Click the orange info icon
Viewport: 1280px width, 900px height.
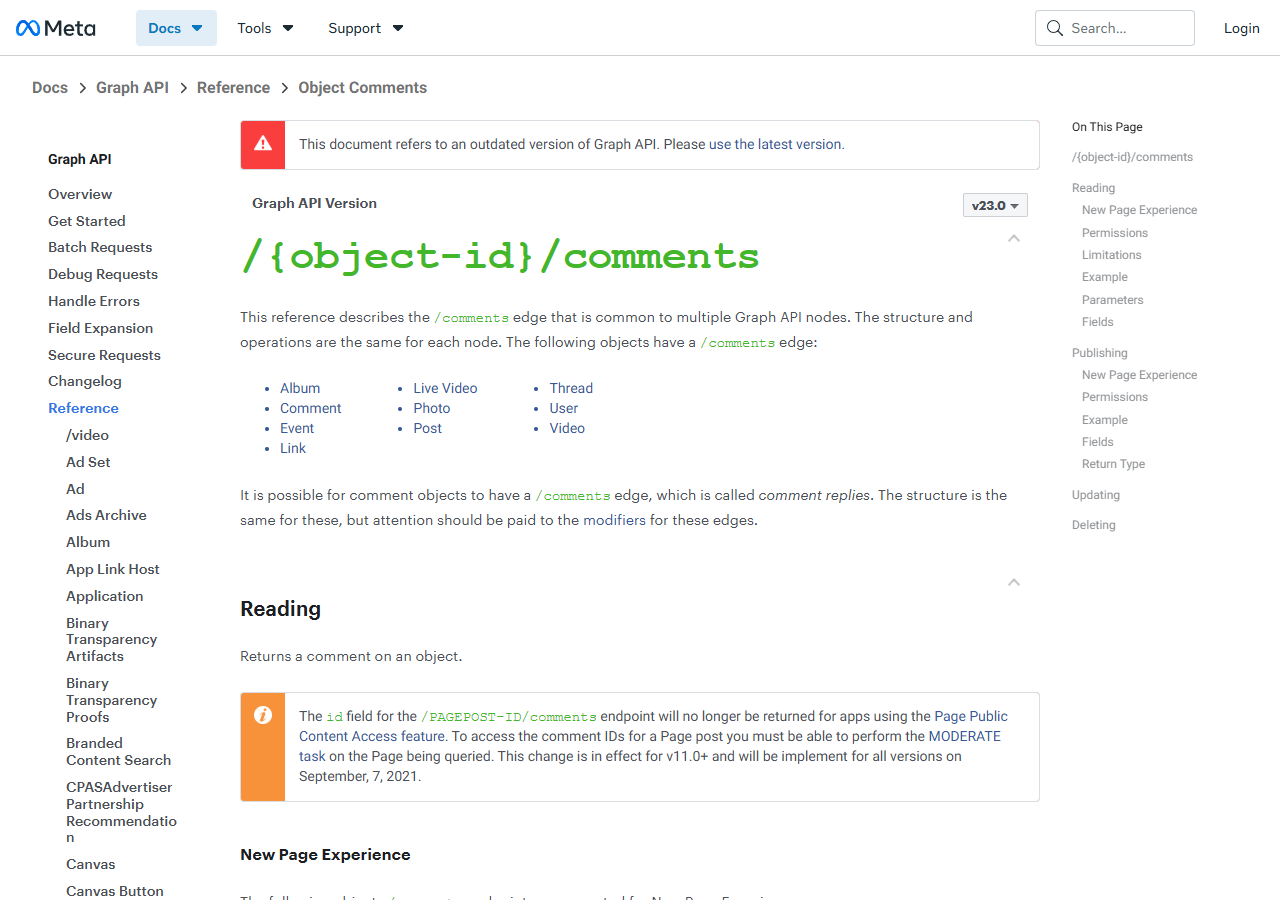click(x=263, y=715)
